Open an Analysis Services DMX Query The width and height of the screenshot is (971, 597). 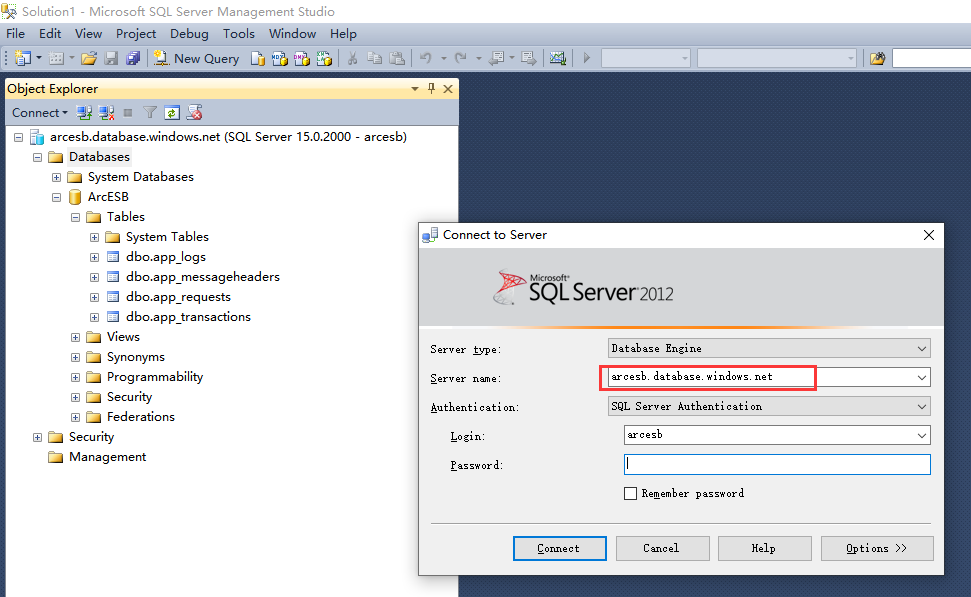[x=302, y=58]
